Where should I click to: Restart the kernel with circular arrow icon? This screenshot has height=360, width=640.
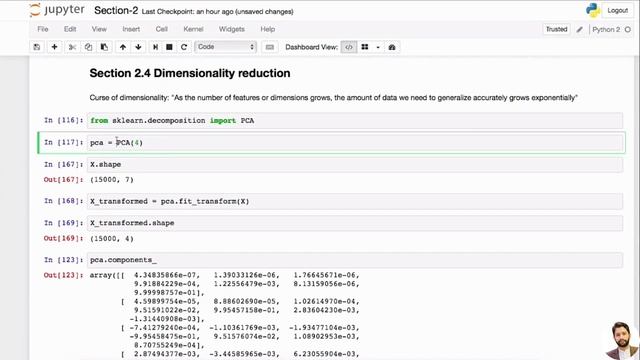(x=184, y=47)
